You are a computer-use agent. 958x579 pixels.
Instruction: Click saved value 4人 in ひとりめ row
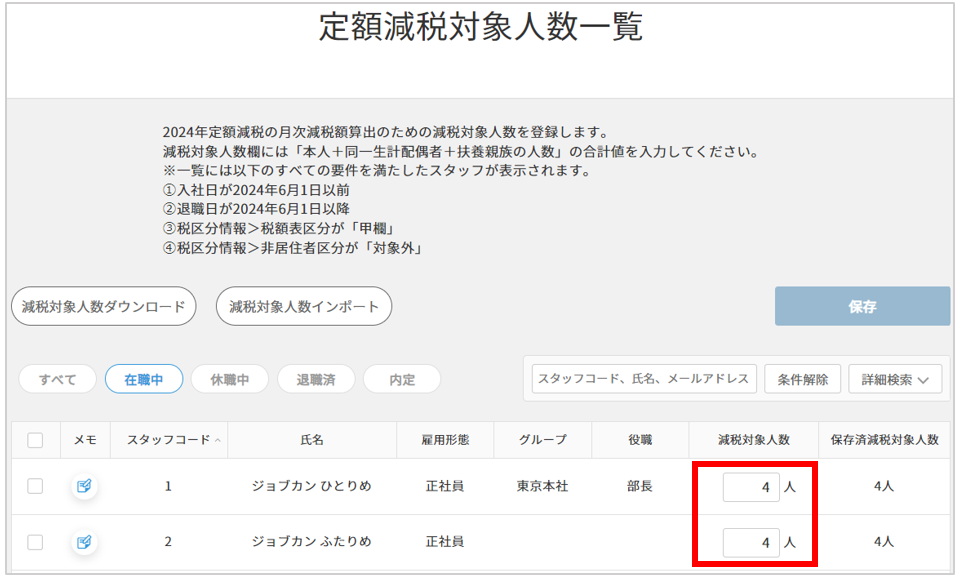(x=883, y=486)
